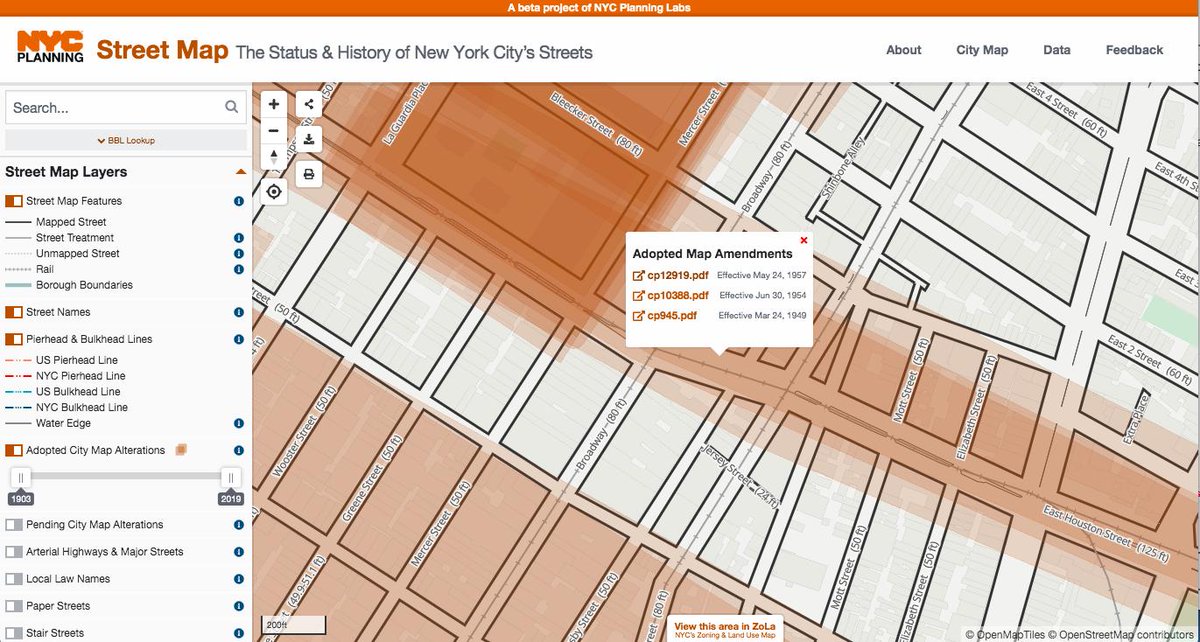
Task: Click the 2019 end year slider handle
Action: point(231,478)
